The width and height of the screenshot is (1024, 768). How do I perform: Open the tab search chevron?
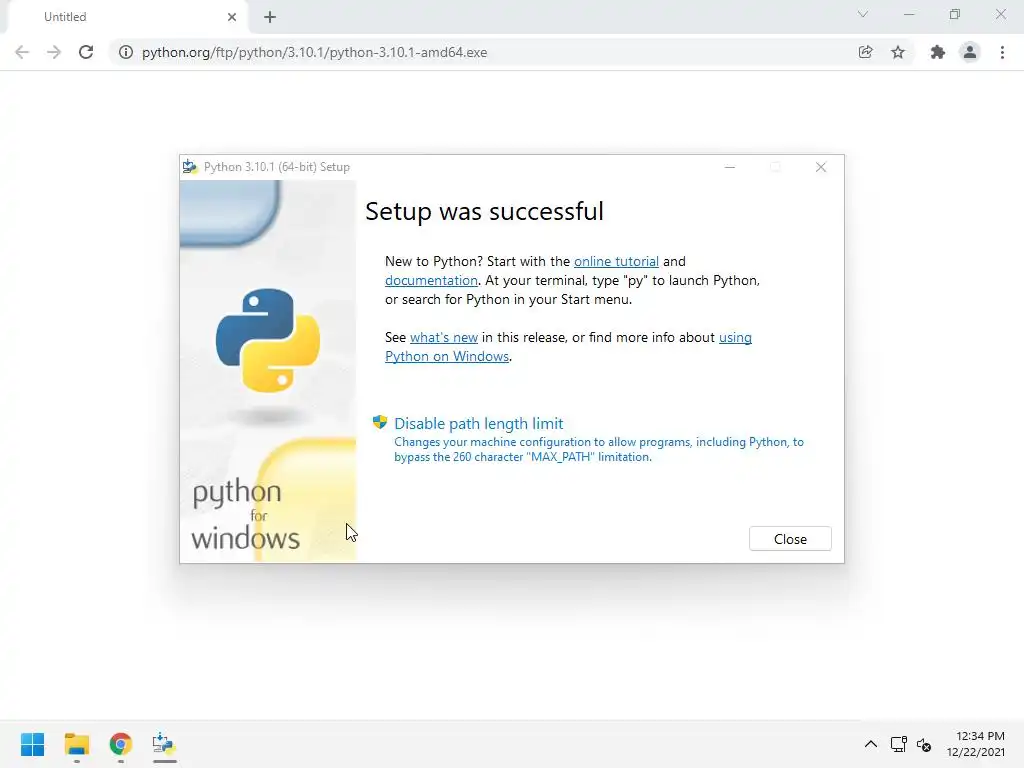(x=863, y=14)
